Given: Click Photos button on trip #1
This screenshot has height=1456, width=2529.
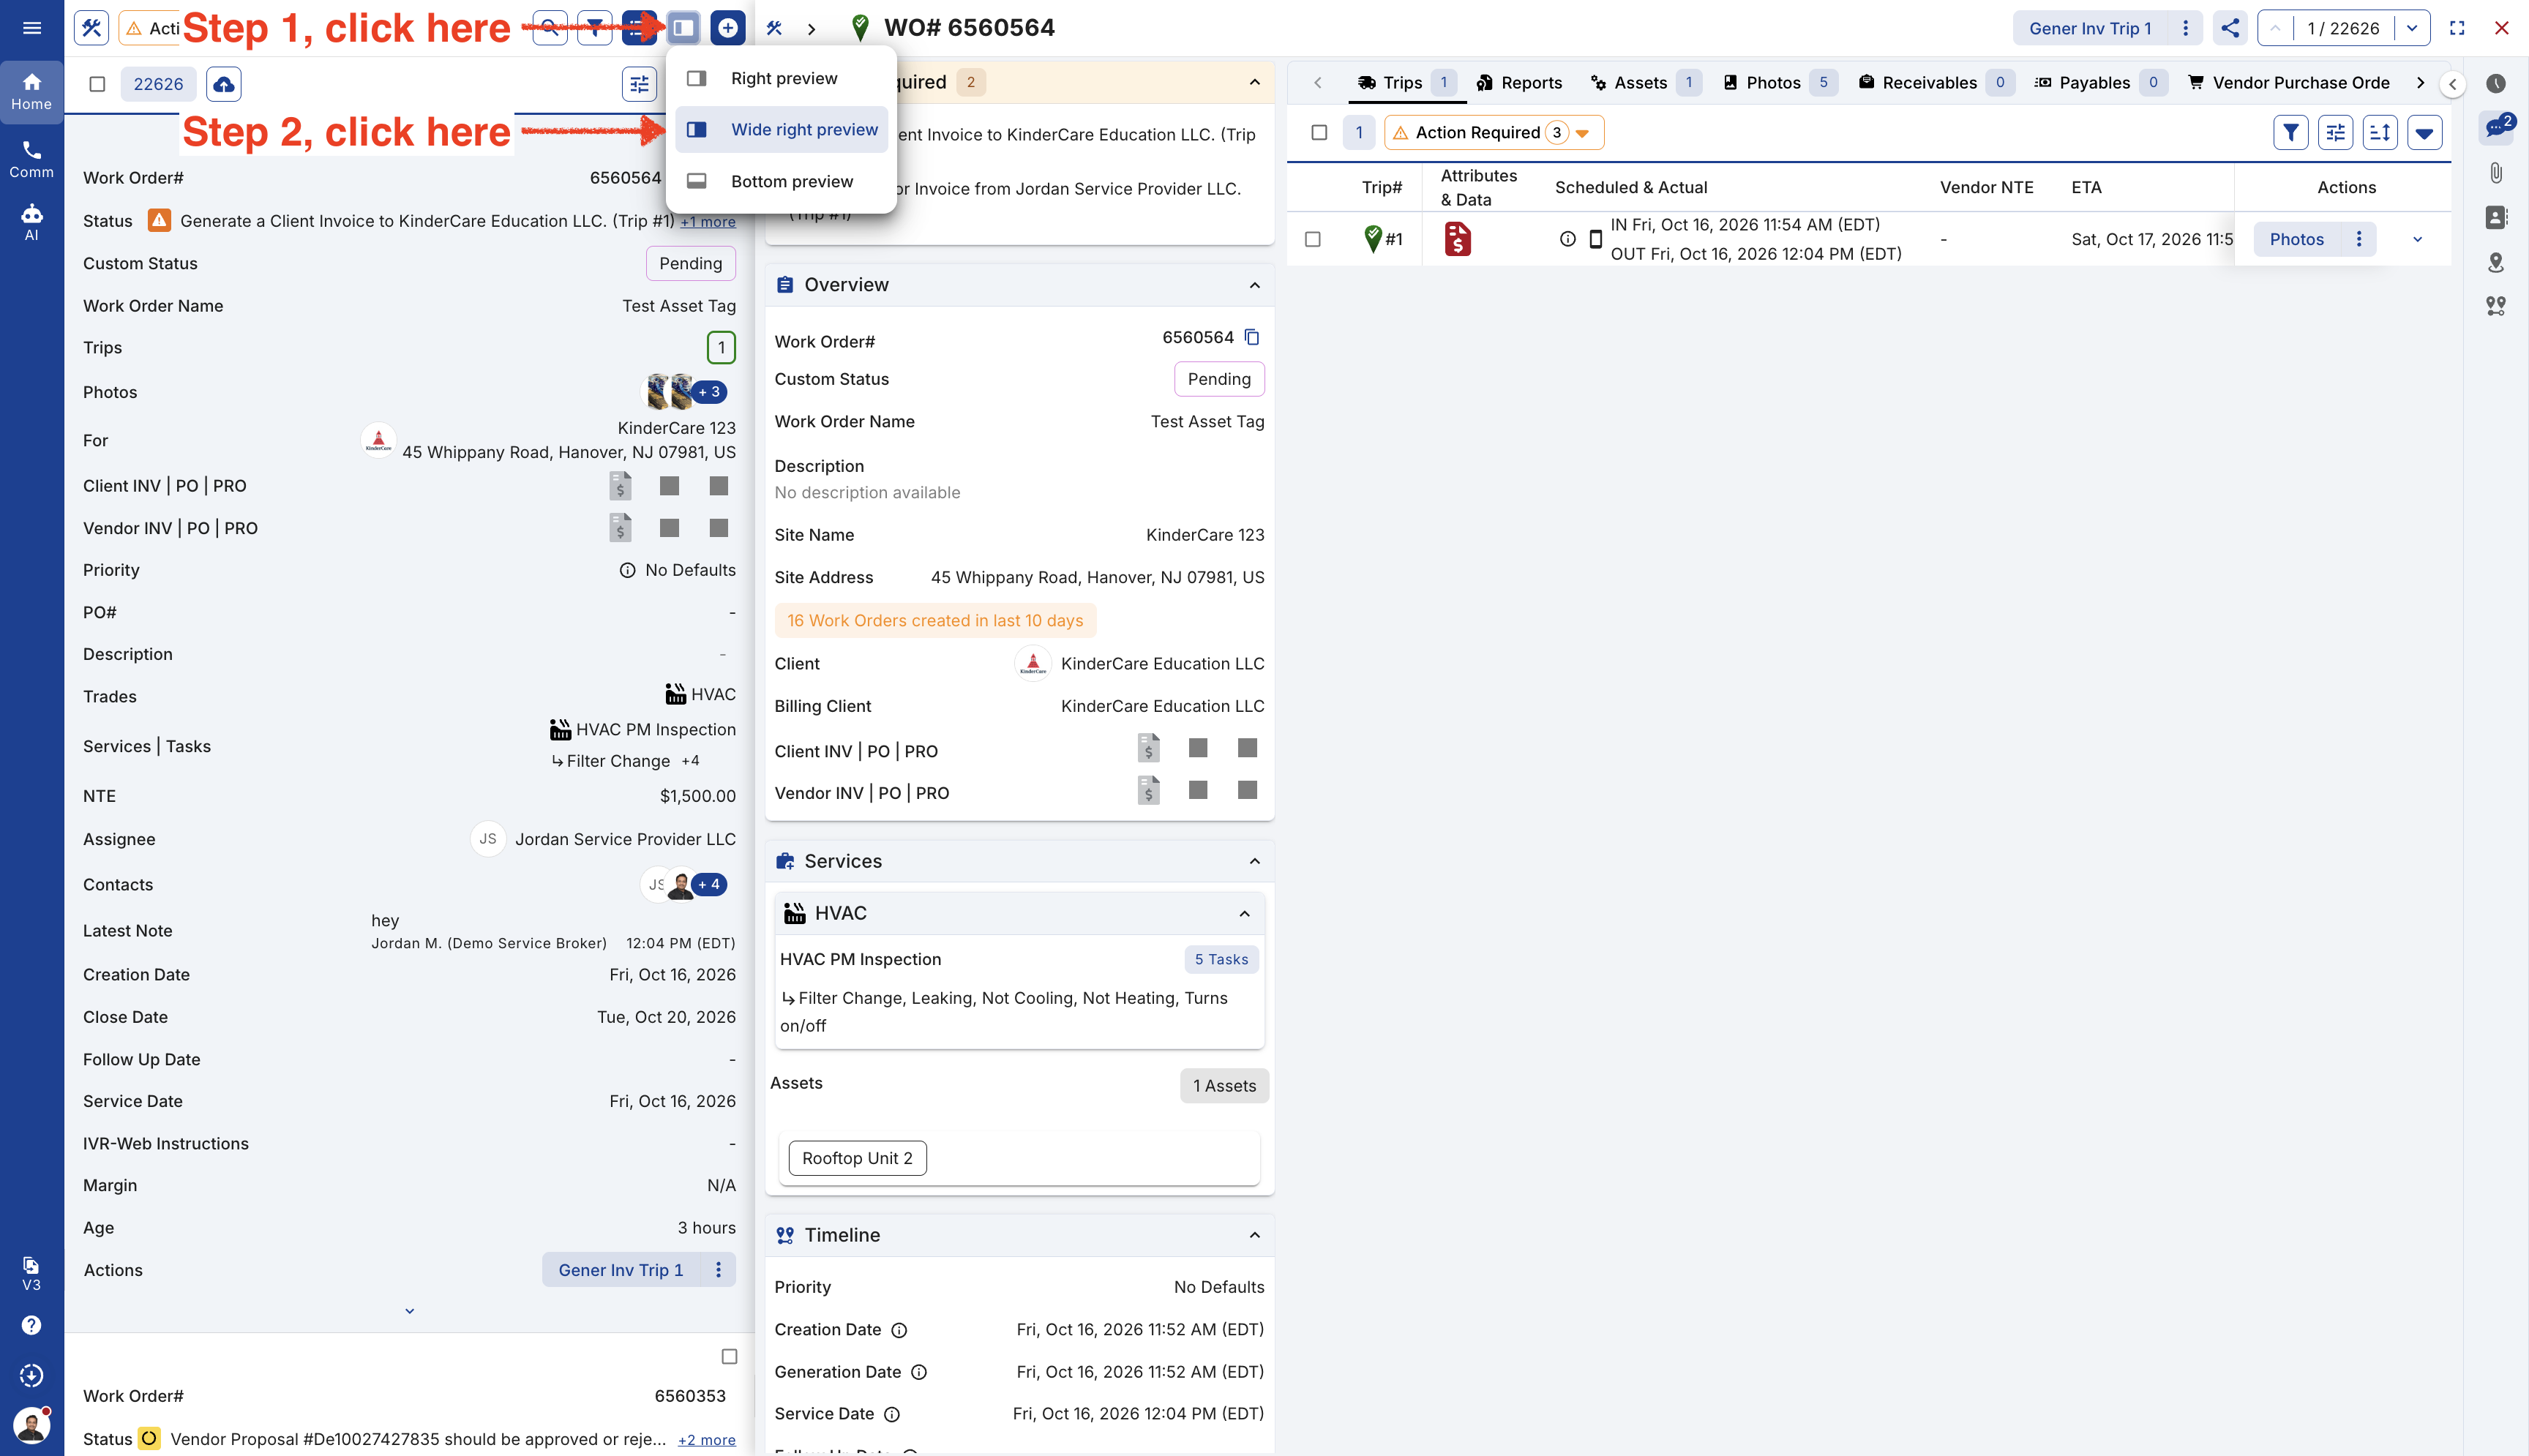Looking at the screenshot, I should pyautogui.click(x=2296, y=239).
